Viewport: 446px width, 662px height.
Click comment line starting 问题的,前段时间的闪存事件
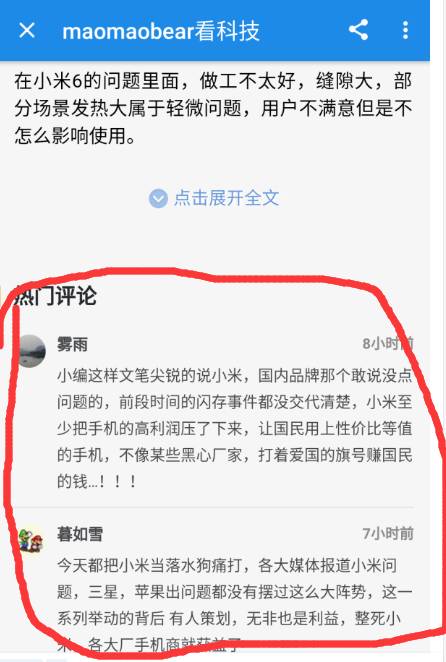[x=235, y=402]
